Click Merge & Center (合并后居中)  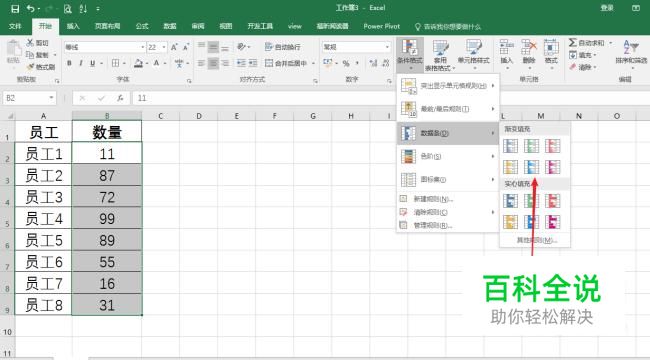[286, 63]
